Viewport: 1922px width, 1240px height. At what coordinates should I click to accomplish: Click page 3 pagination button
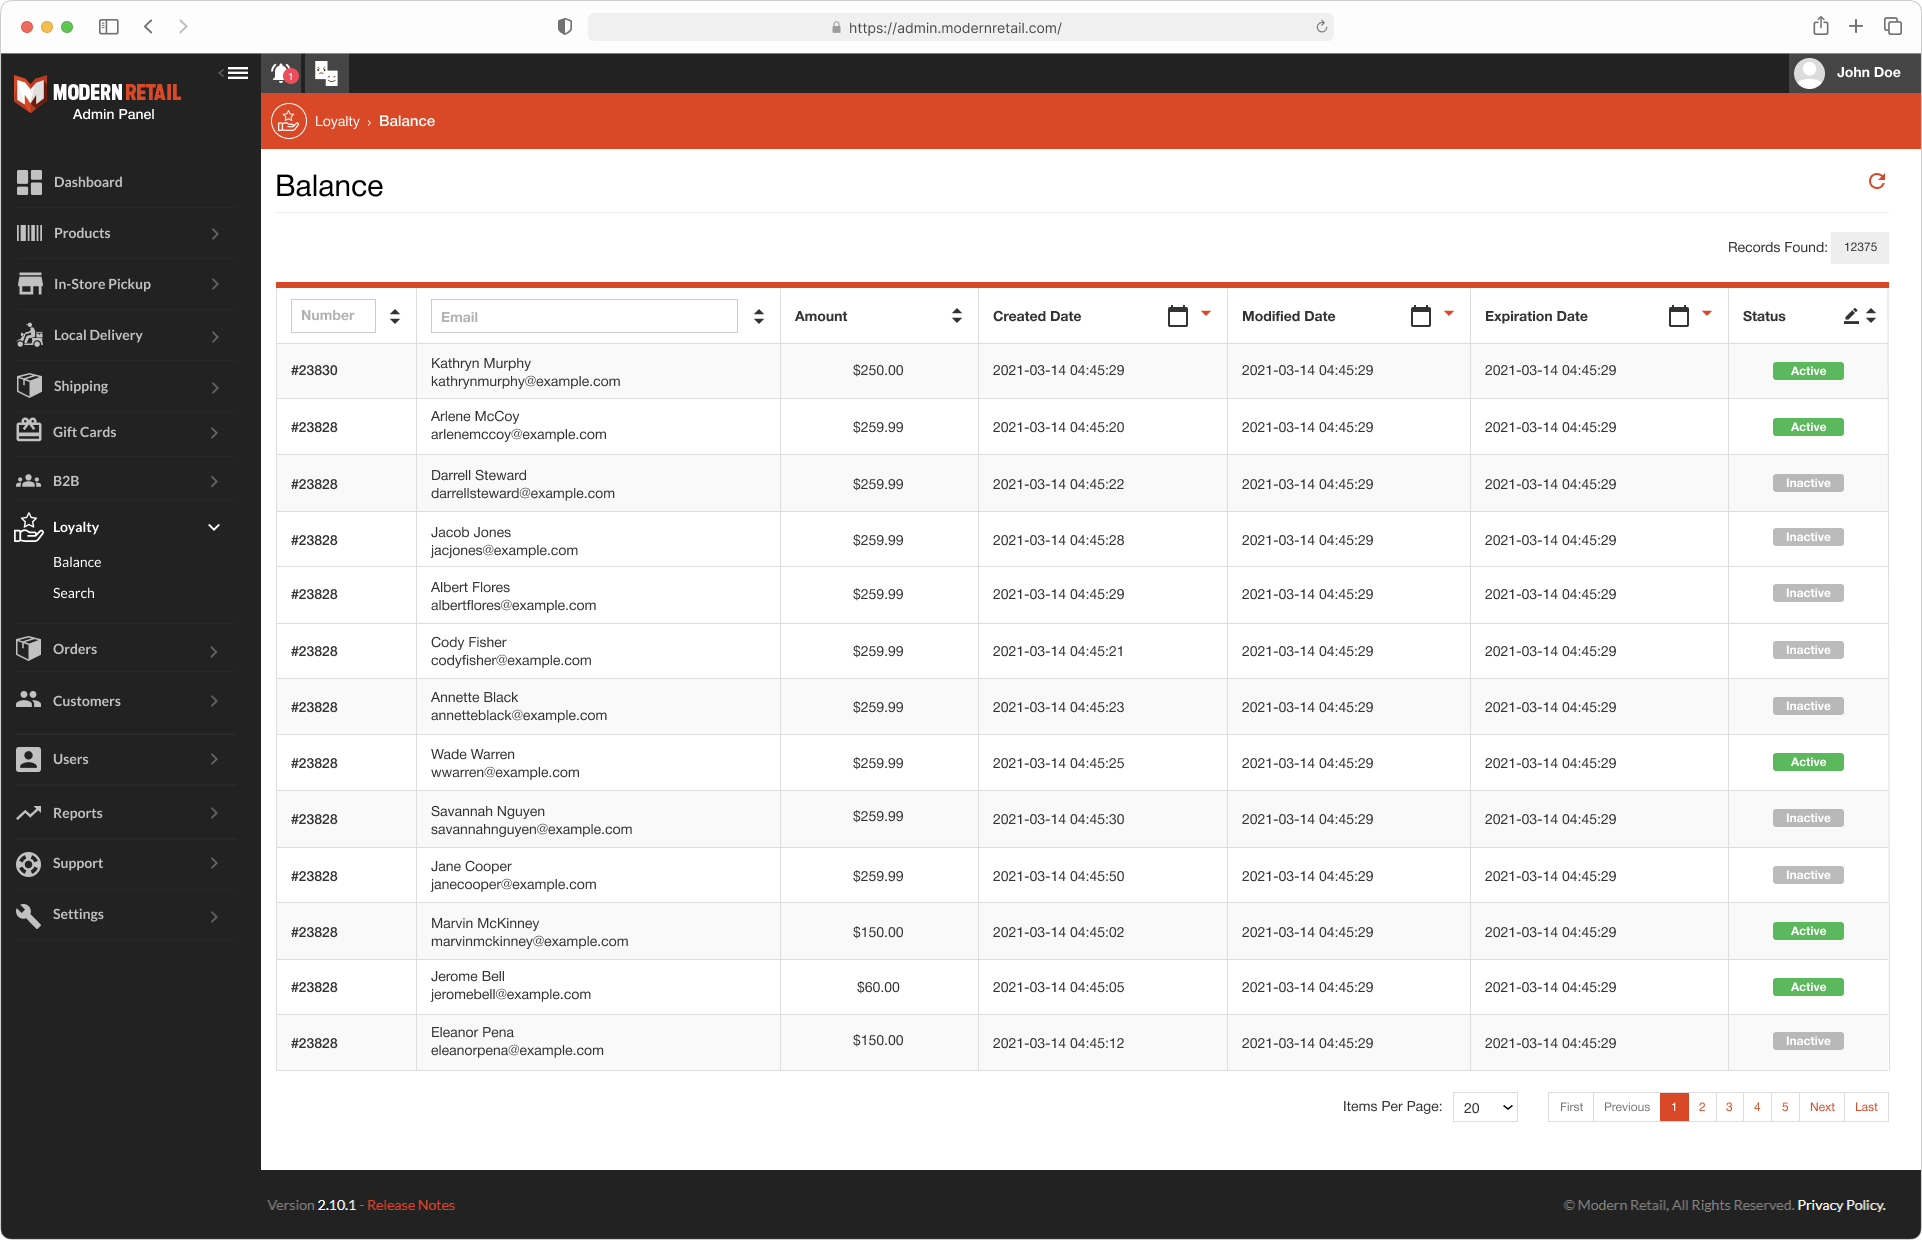pyautogui.click(x=1729, y=1107)
